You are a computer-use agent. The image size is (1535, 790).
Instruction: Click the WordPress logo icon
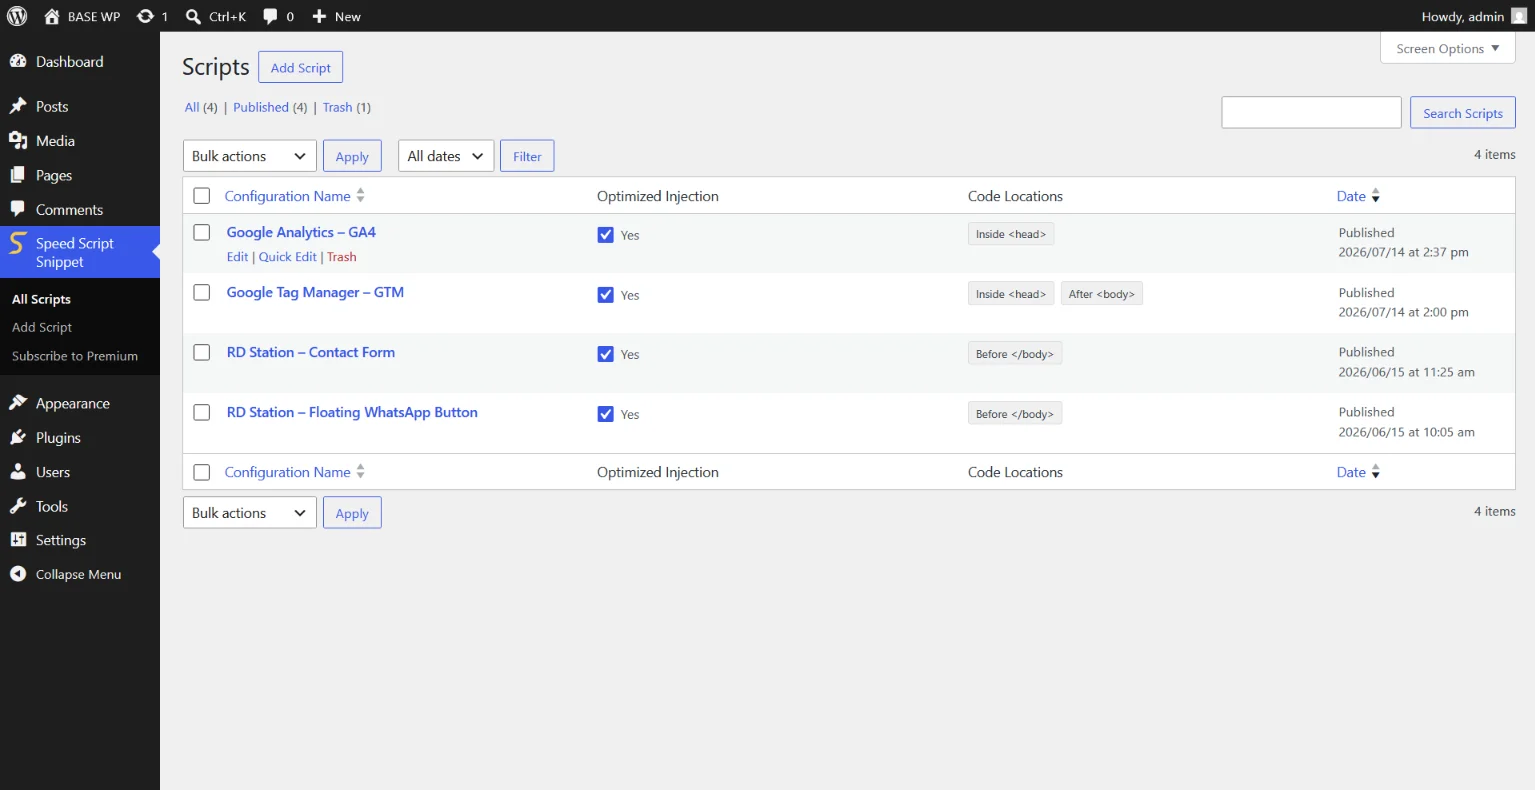click(17, 16)
